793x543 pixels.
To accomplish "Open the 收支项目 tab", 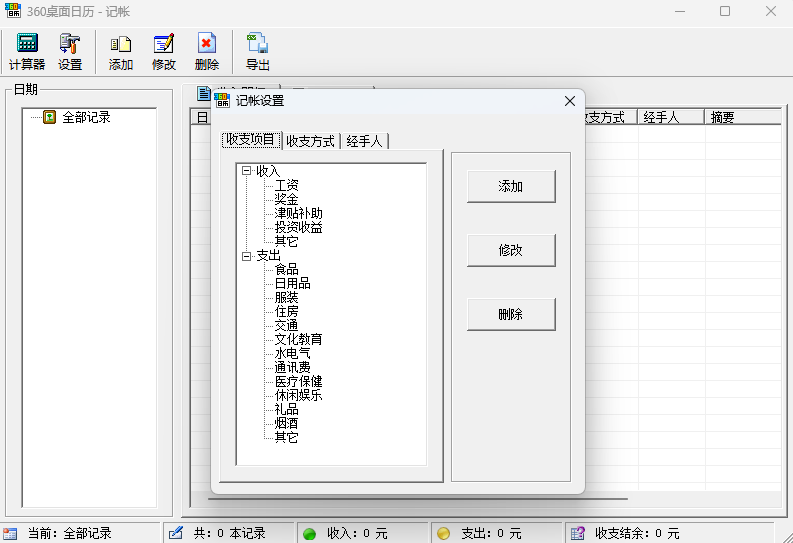I will [250, 140].
